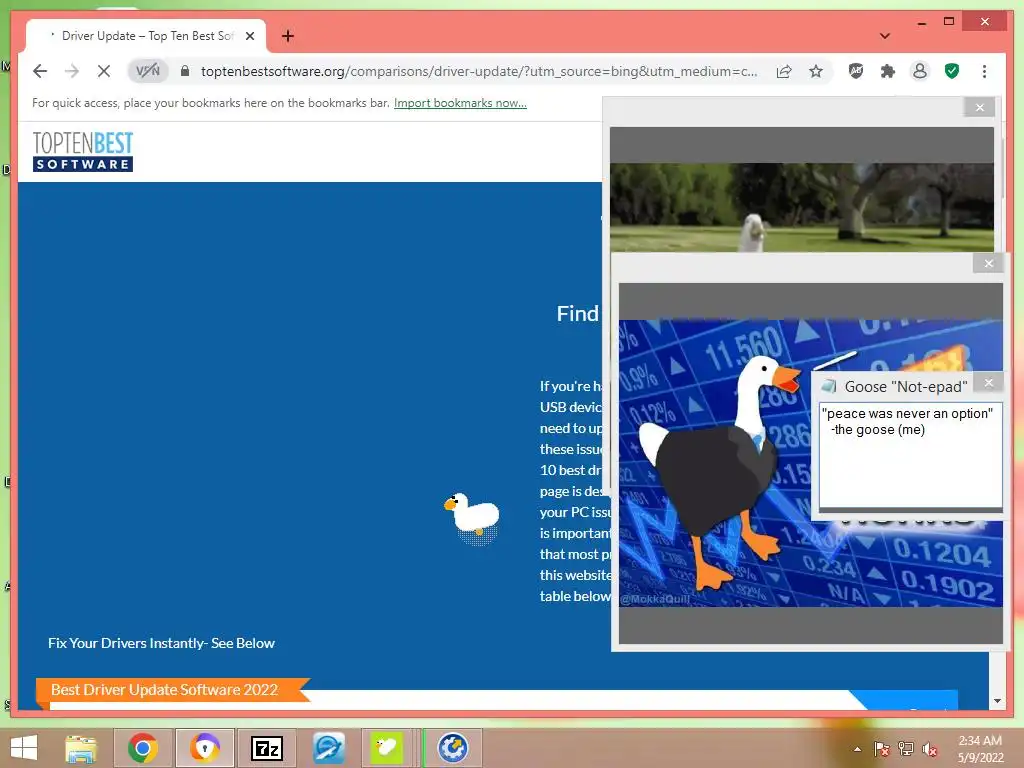Screen dimensions: 1024x768
Task: Click the muted volume tray icon
Action: (929, 749)
